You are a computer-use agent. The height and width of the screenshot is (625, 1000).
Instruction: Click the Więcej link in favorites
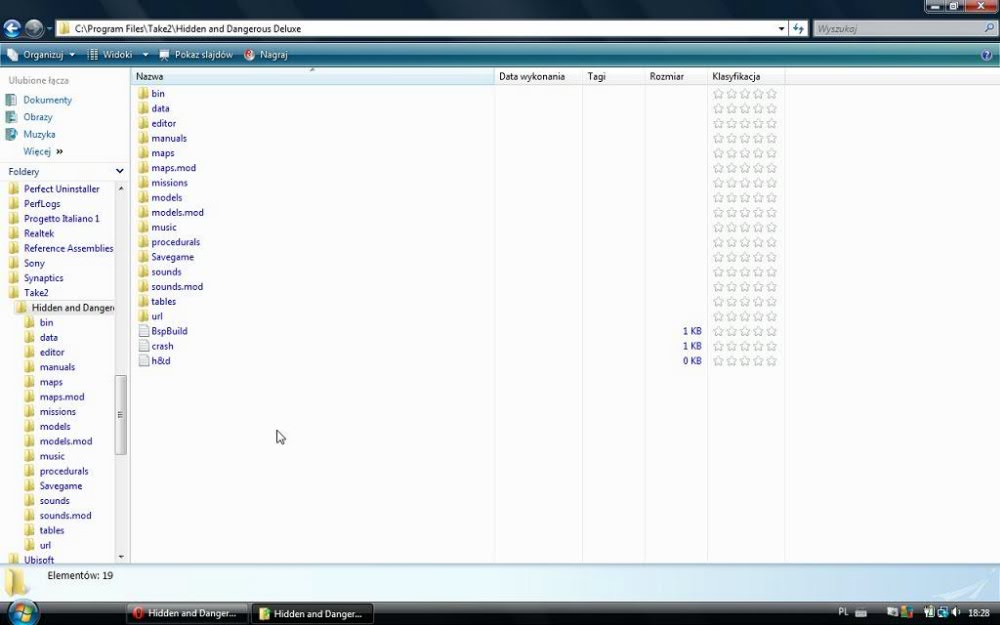tap(37, 152)
